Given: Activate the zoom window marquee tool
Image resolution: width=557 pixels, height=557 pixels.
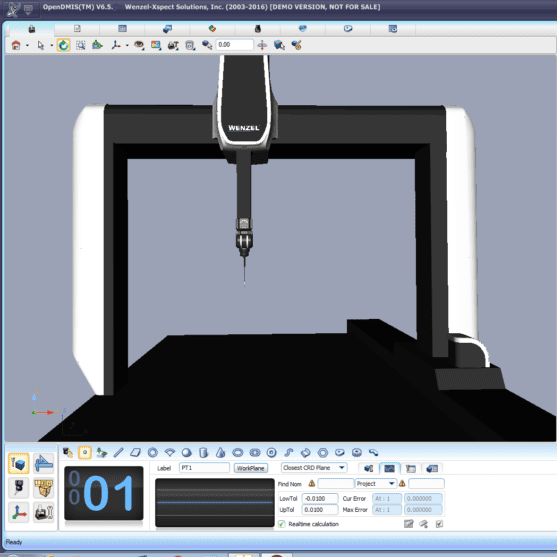Looking at the screenshot, I should [x=81, y=45].
